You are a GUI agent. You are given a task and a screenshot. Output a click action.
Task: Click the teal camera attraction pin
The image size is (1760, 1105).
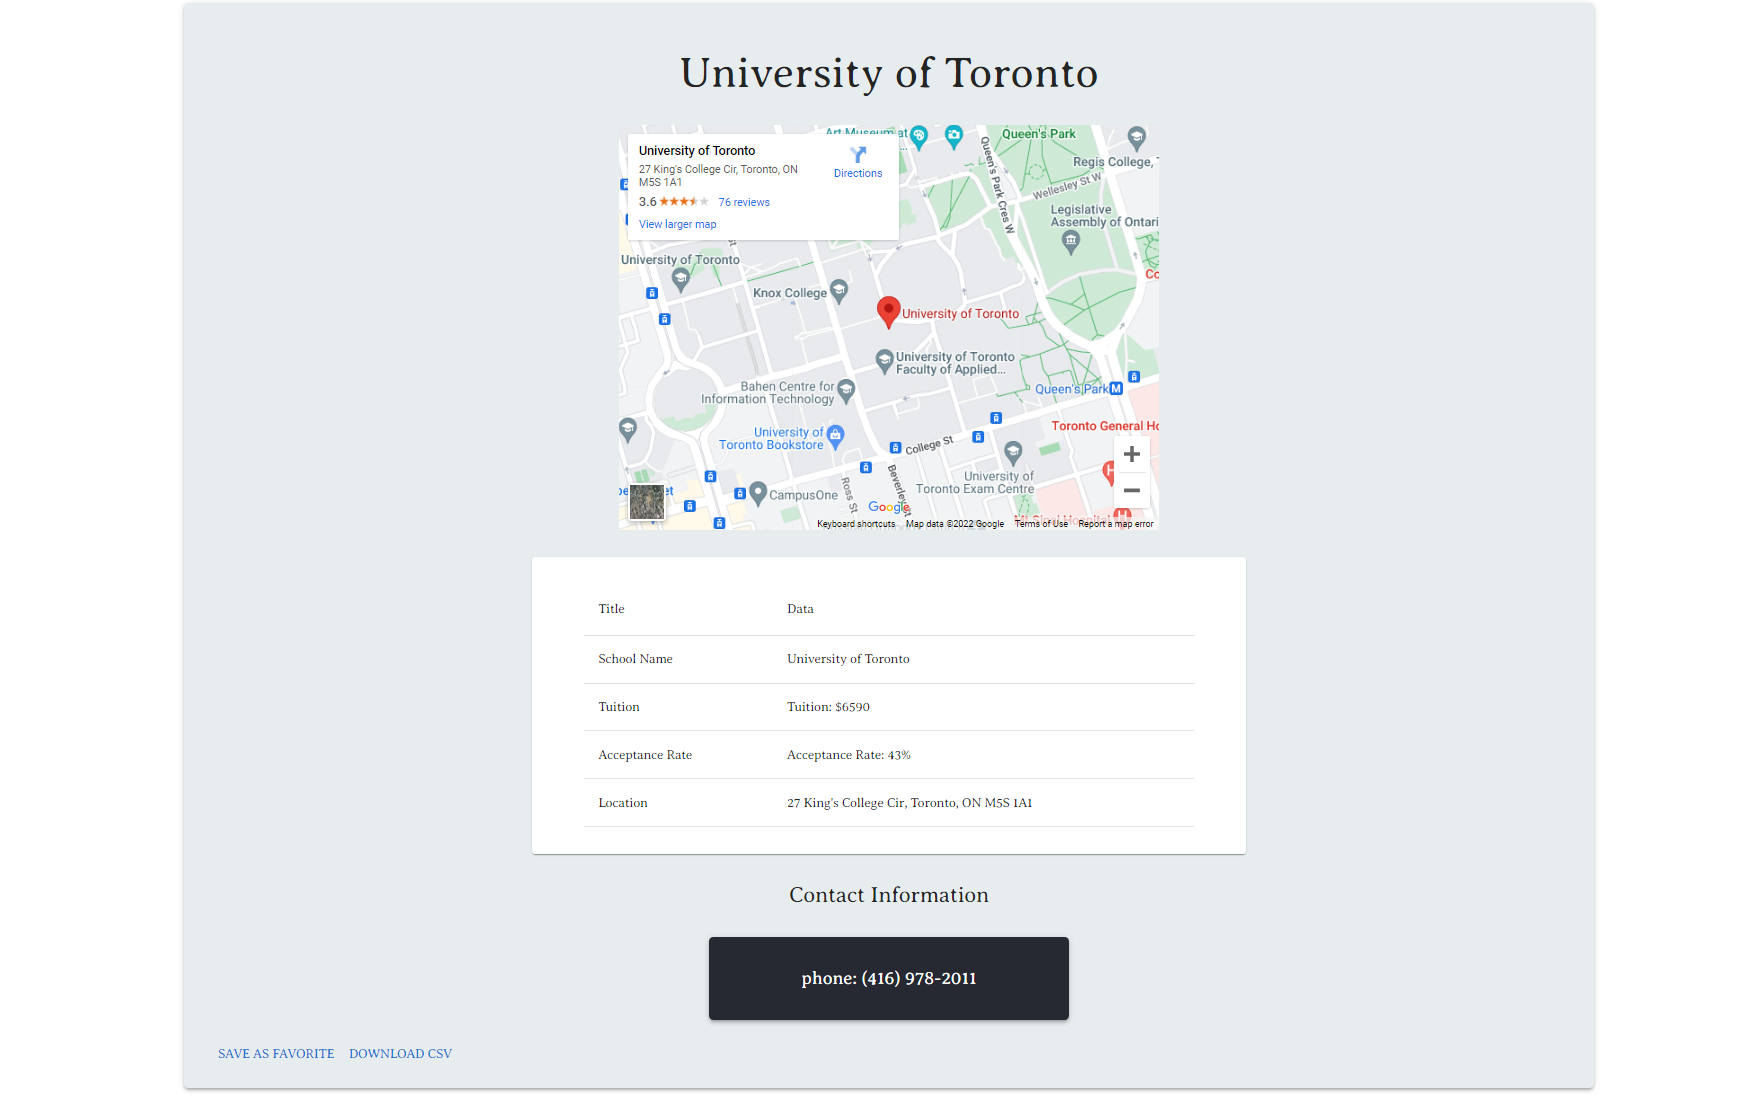point(954,136)
